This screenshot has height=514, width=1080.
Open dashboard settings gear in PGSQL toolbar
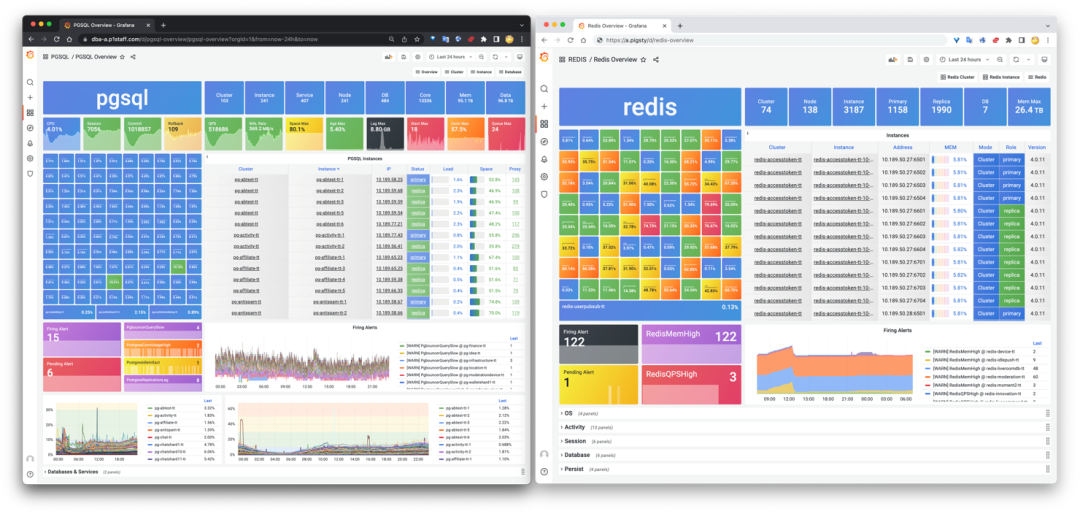(417, 56)
